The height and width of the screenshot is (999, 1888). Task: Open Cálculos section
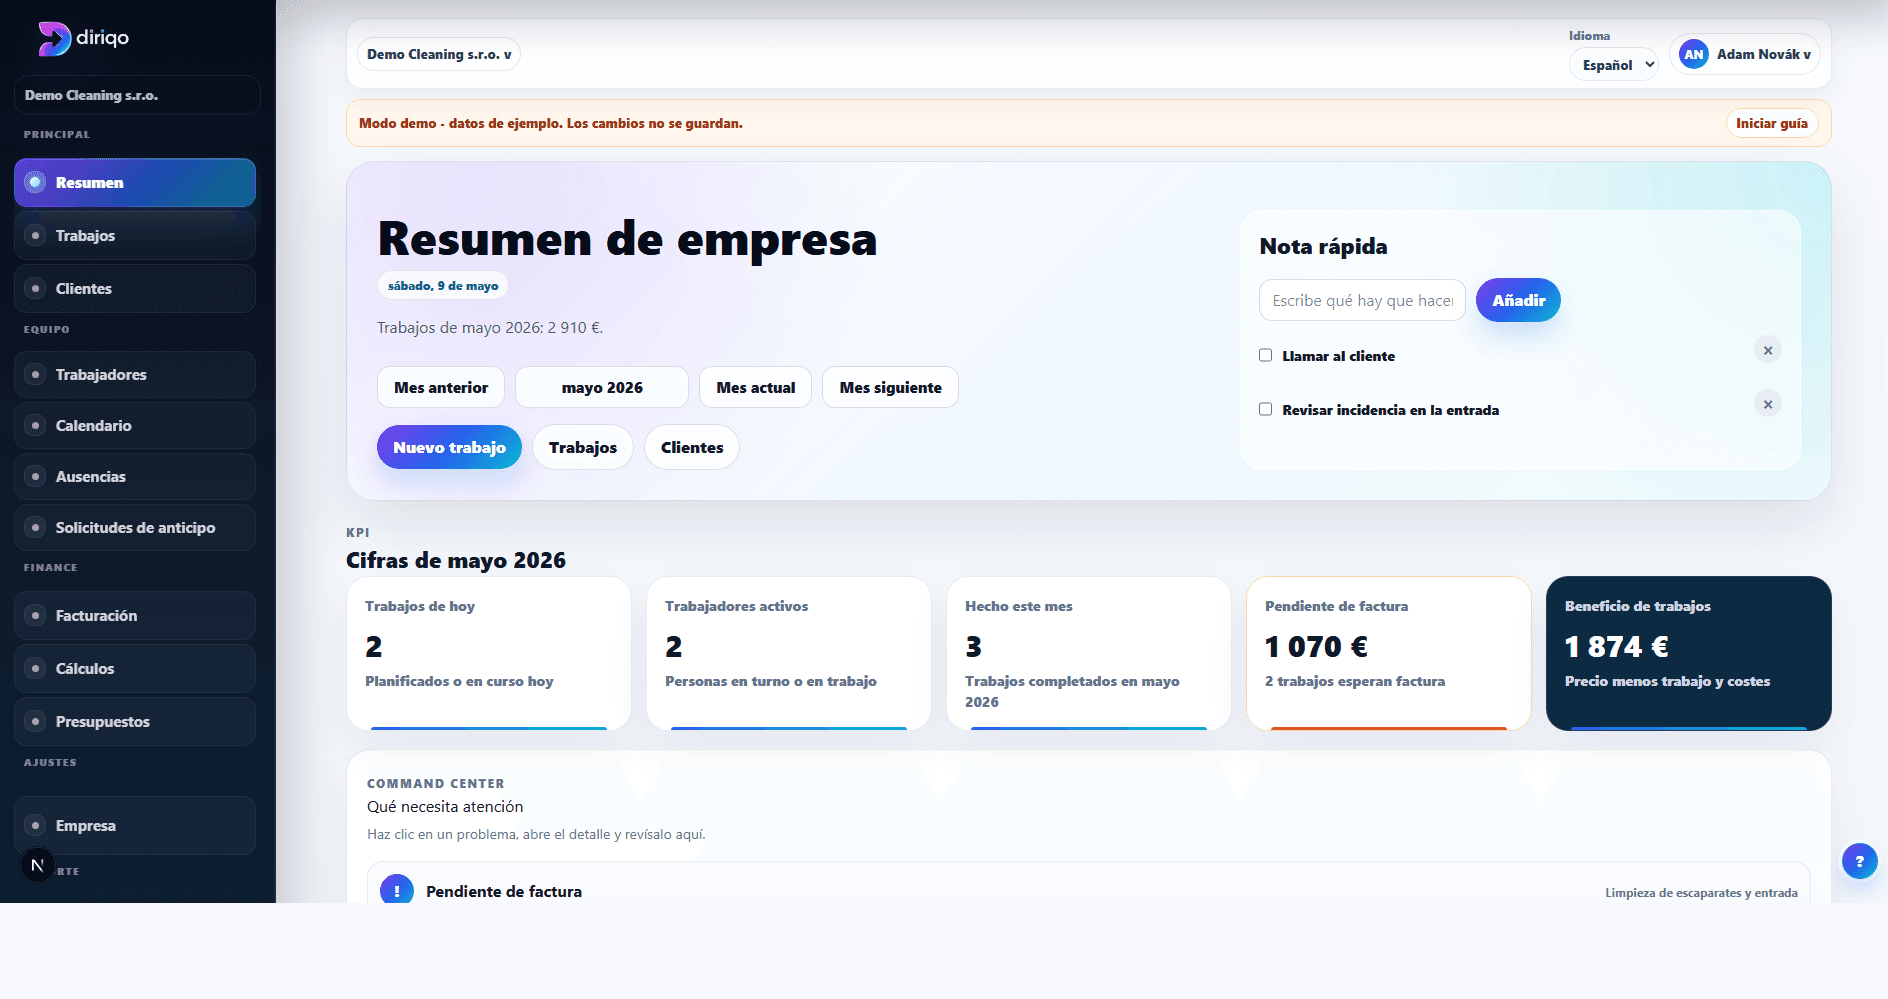coord(135,668)
